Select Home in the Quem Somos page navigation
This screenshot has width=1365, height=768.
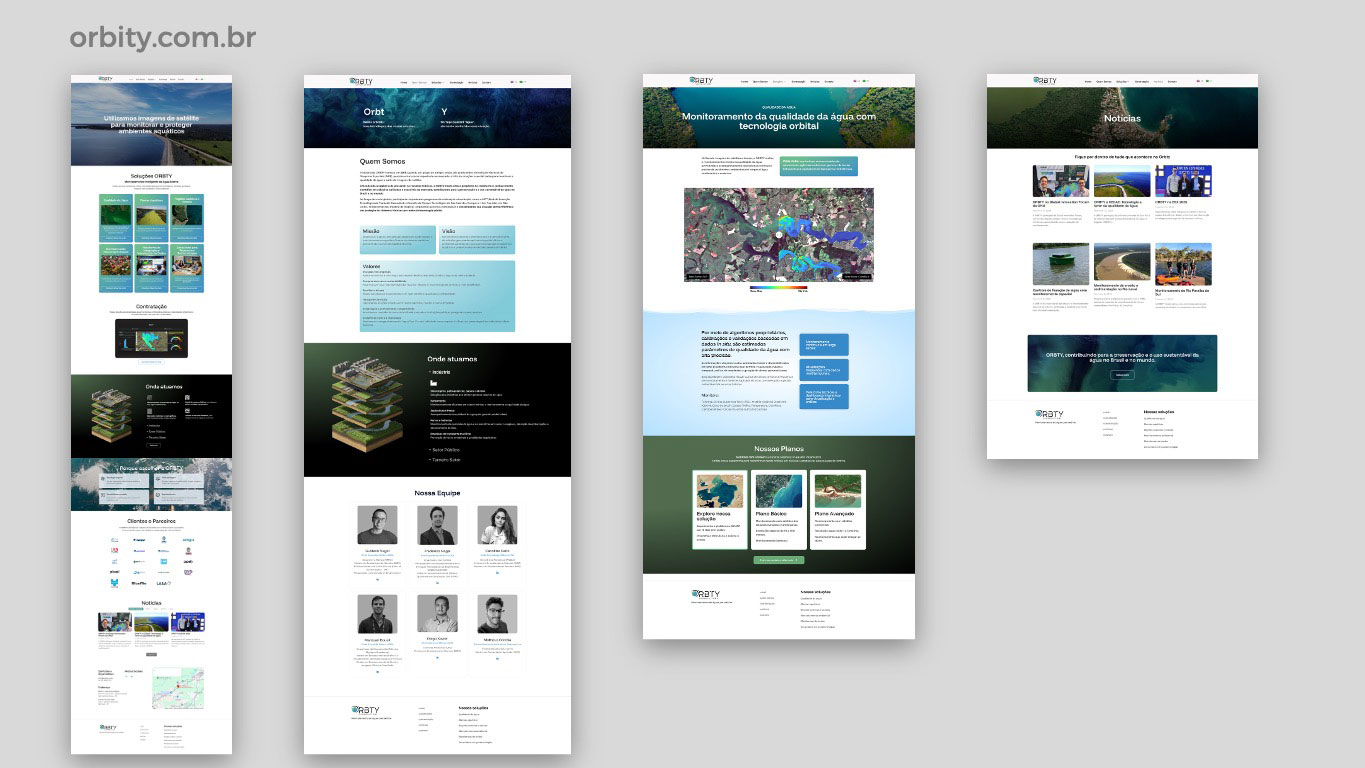404,82
